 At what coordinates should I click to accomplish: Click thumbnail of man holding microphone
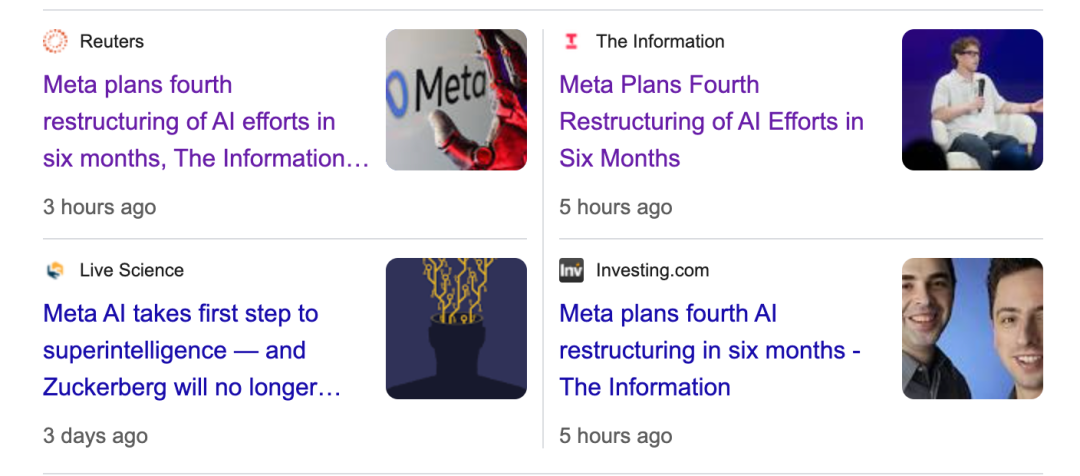[972, 99]
